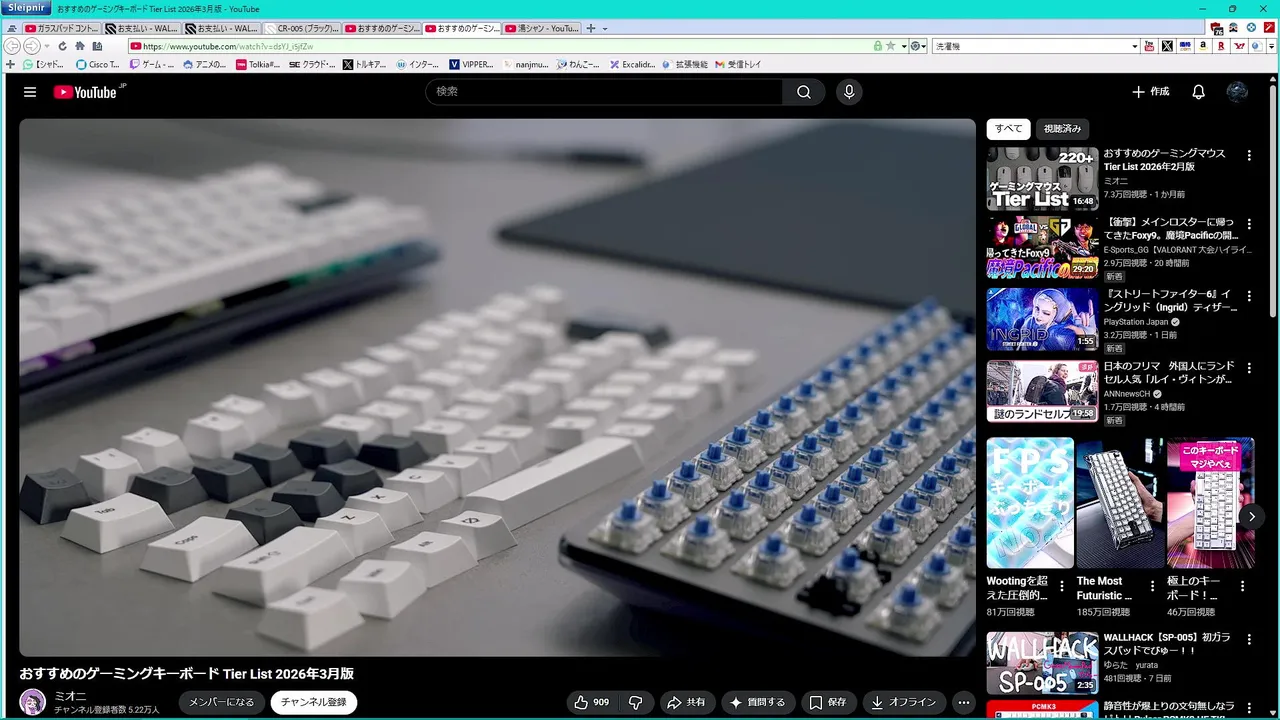
Task: Start voice search with the microphone icon
Action: coord(849,92)
